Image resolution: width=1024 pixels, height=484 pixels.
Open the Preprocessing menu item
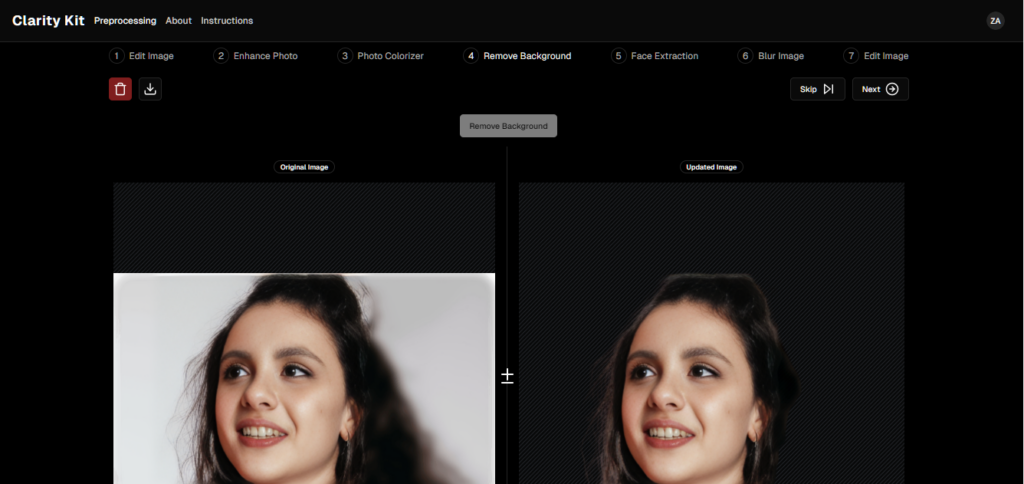[x=125, y=20]
